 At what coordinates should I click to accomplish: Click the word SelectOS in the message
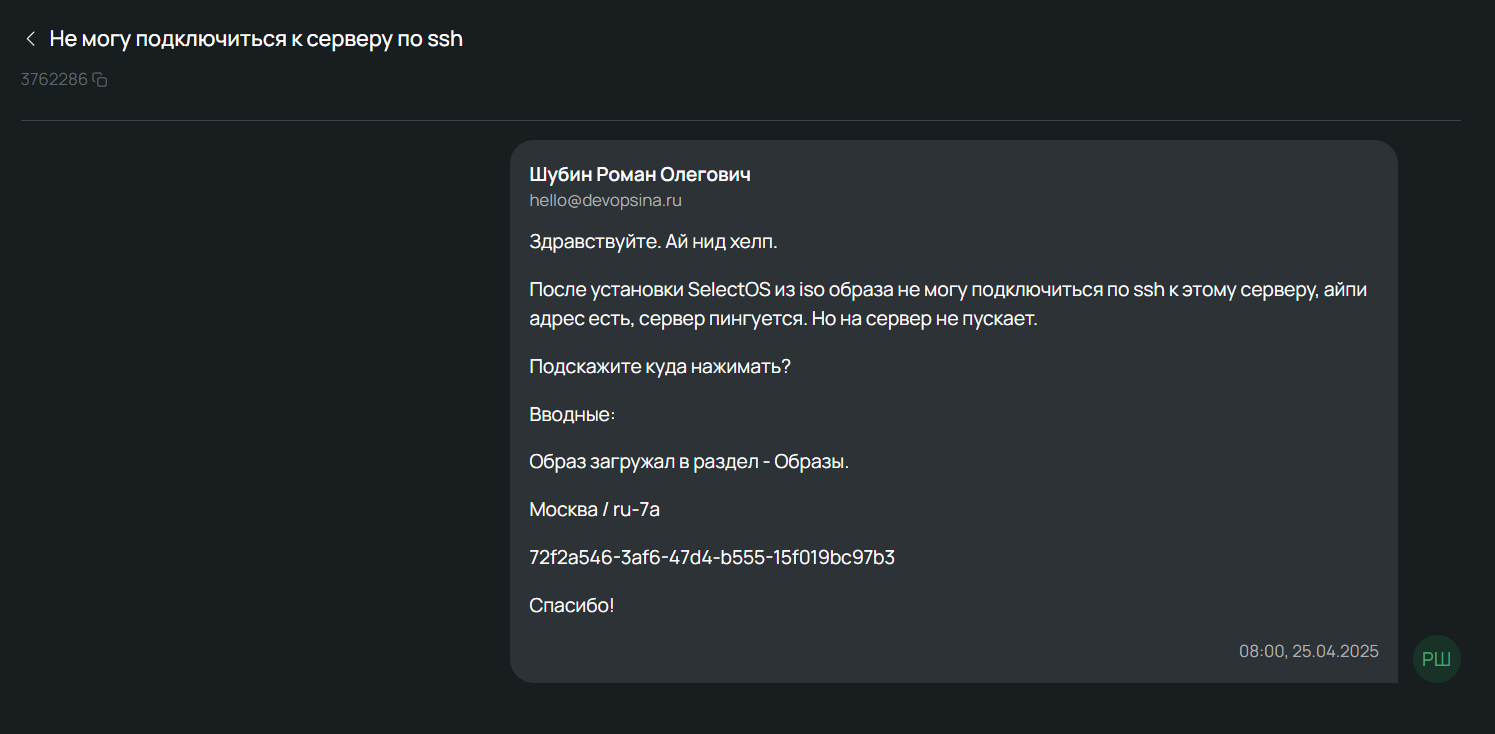click(x=728, y=290)
